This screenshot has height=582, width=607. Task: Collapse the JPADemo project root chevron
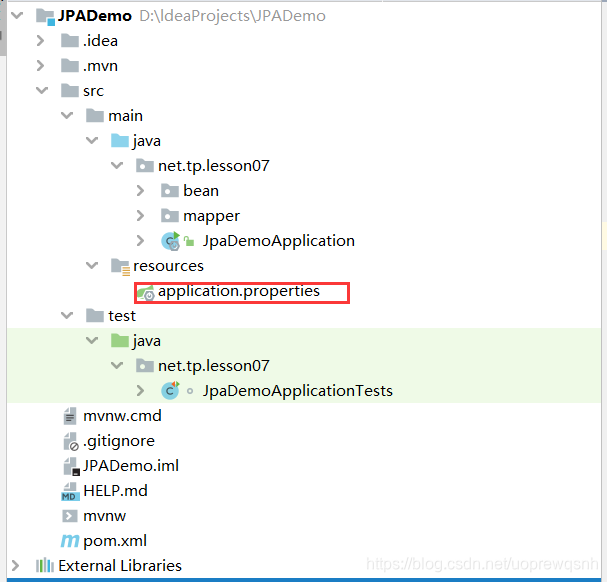(x=17, y=15)
